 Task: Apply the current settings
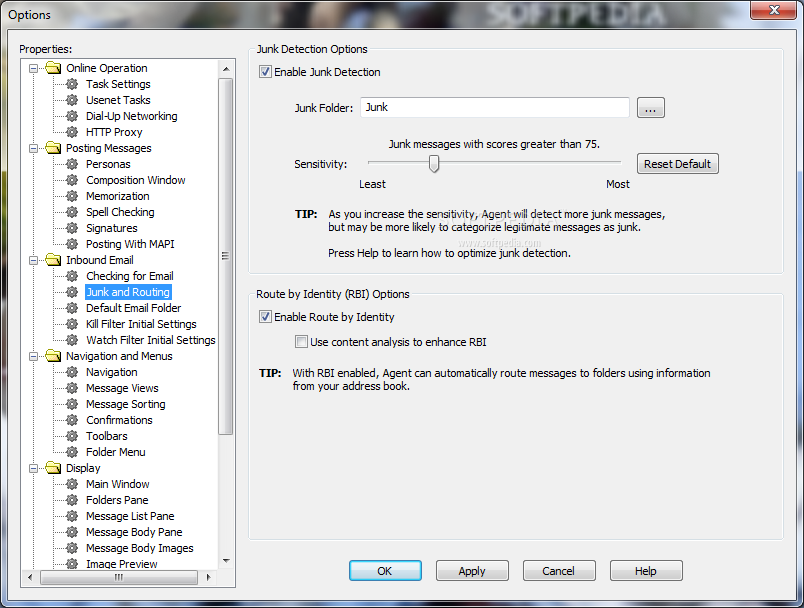pyautogui.click(x=472, y=571)
